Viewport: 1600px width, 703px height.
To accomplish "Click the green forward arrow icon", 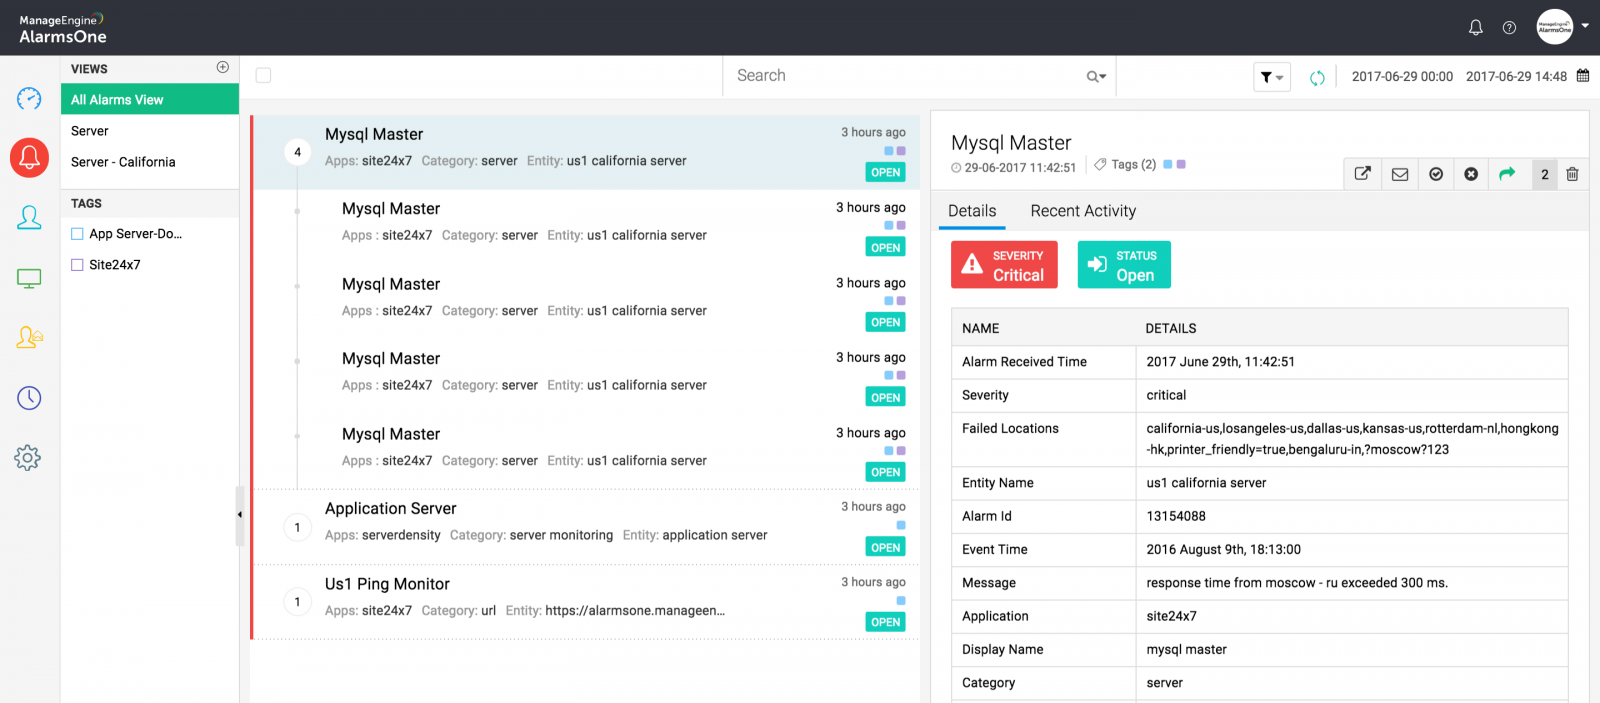I will (x=1507, y=174).
